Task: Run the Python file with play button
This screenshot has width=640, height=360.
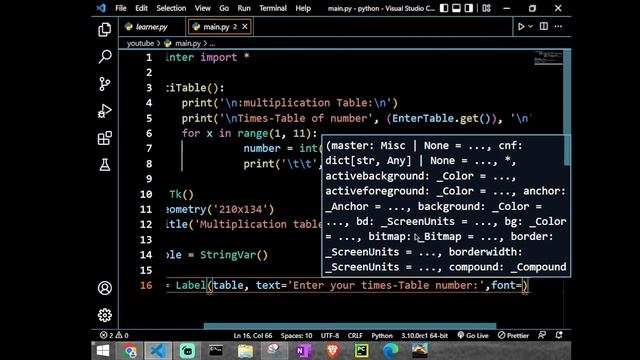Action: [521, 27]
